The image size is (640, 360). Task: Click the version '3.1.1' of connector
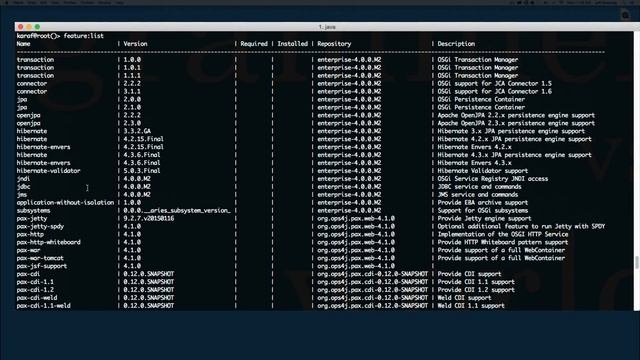tap(132, 91)
